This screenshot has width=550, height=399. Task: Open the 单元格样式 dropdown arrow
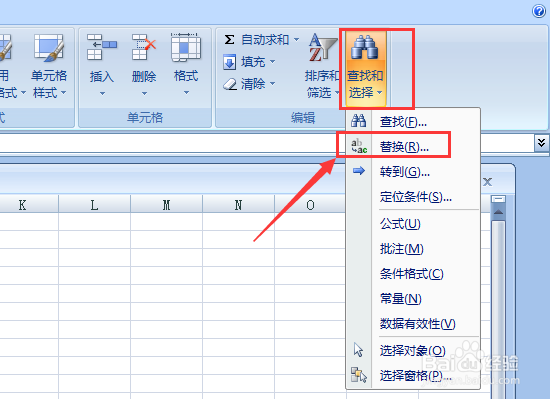tap(63, 93)
